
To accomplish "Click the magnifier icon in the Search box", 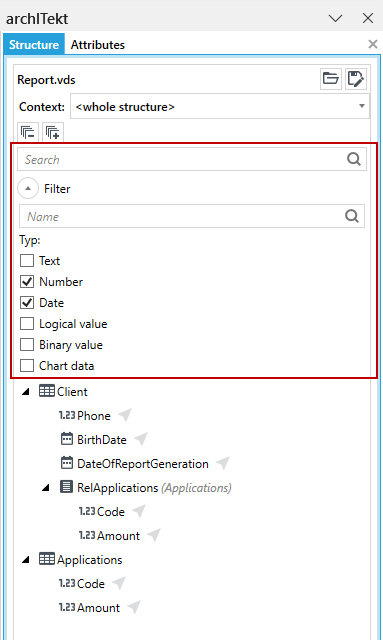I will [x=354, y=159].
